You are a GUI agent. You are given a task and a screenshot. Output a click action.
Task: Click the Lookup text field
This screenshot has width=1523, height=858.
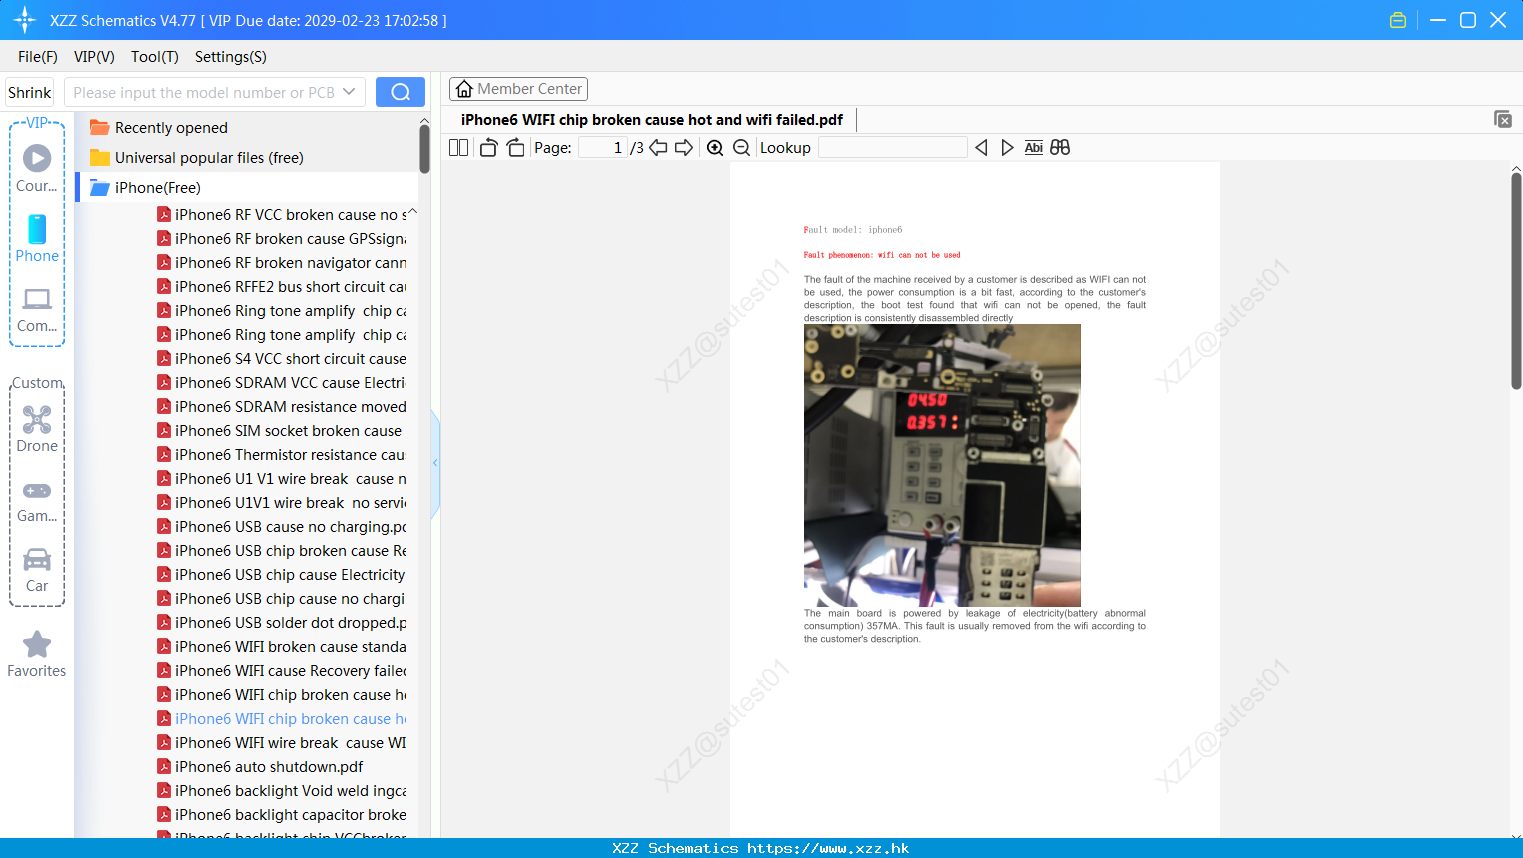click(x=892, y=148)
